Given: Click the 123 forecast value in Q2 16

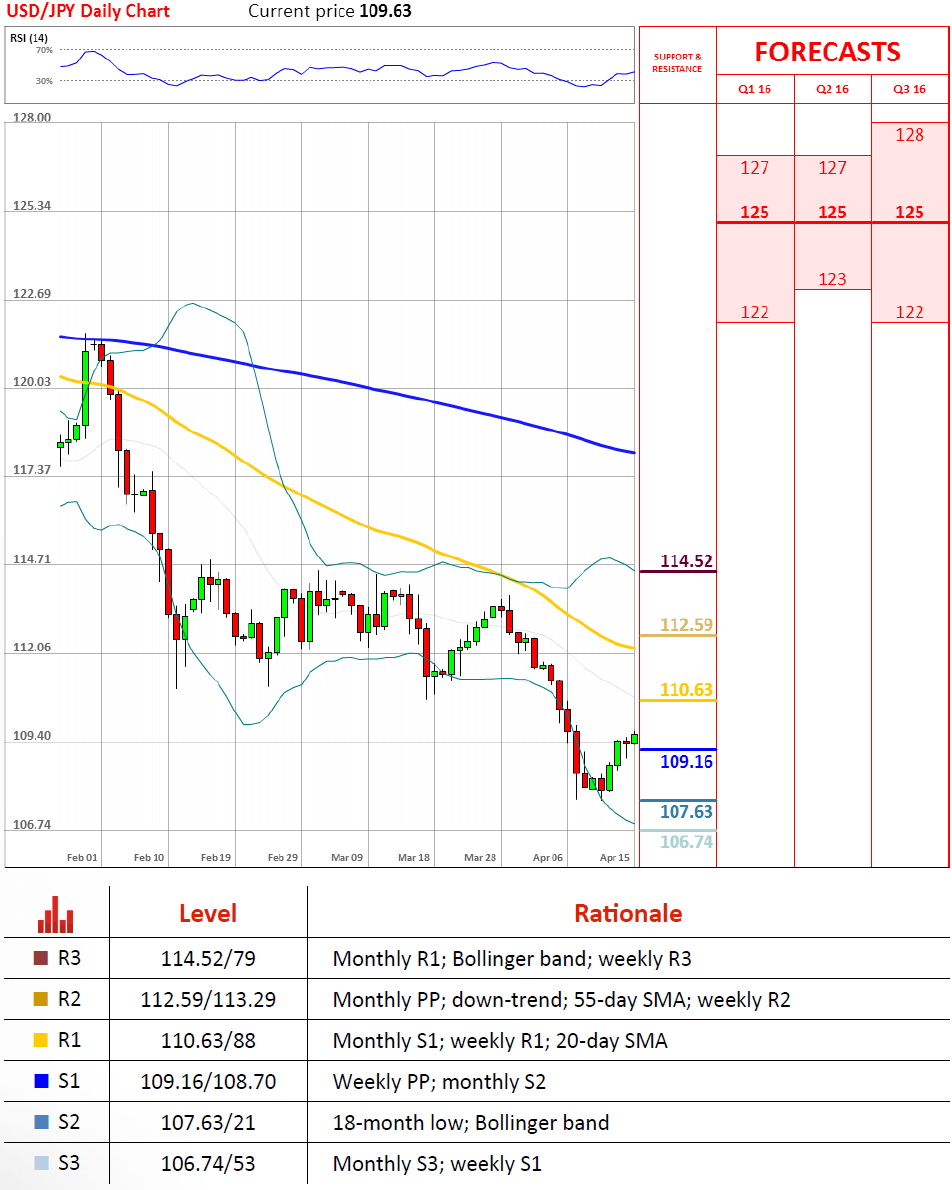Looking at the screenshot, I should coord(833,279).
